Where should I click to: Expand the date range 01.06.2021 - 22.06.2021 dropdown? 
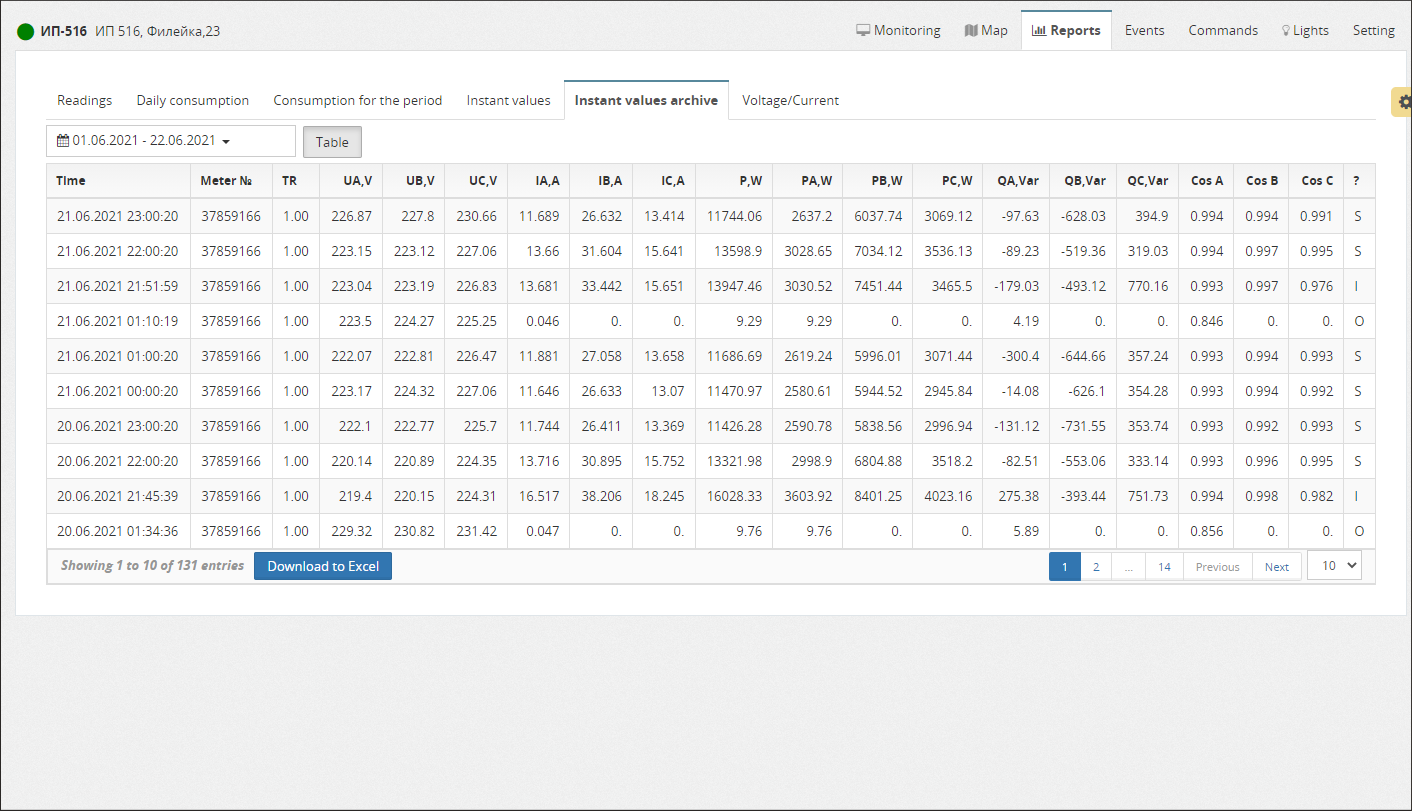coord(171,141)
